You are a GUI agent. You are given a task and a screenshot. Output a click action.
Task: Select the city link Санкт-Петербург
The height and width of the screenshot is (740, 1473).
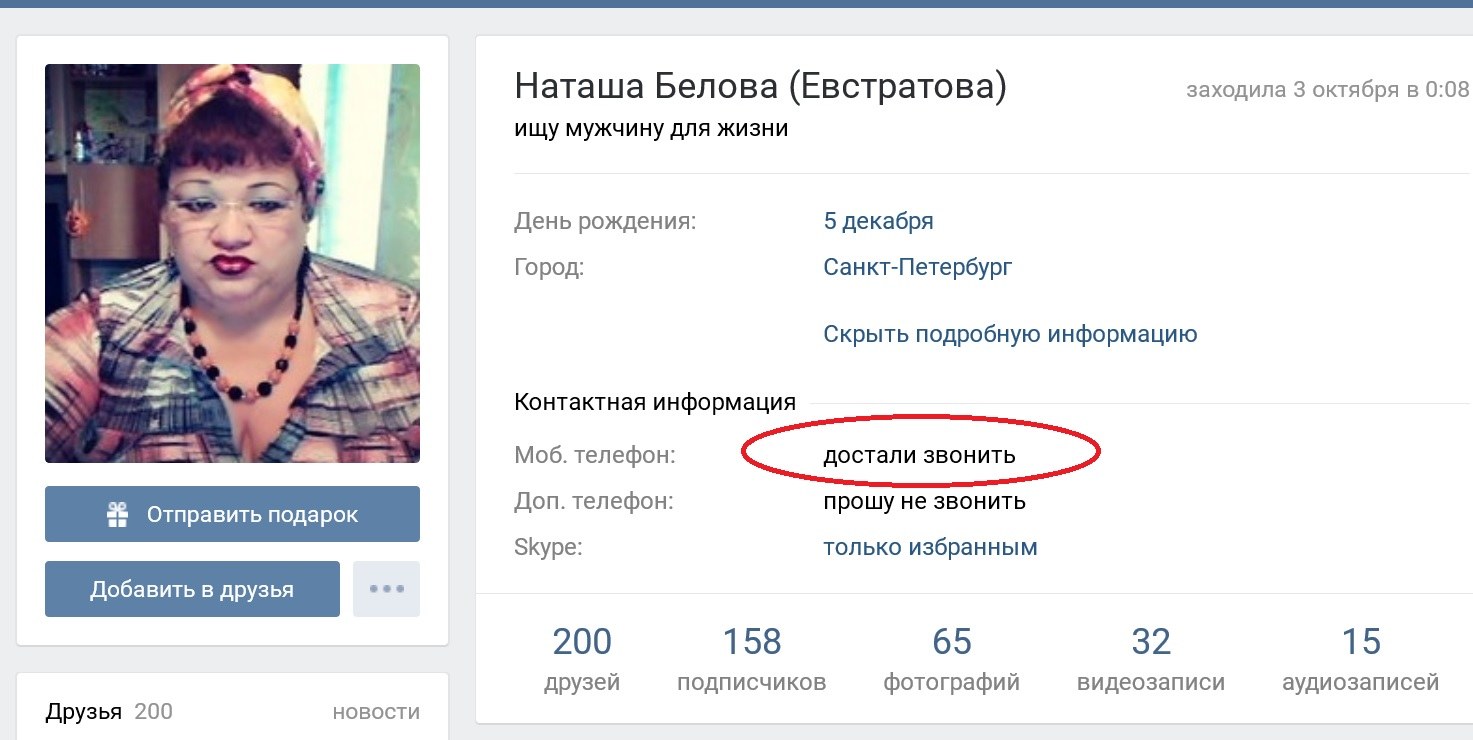click(917, 267)
